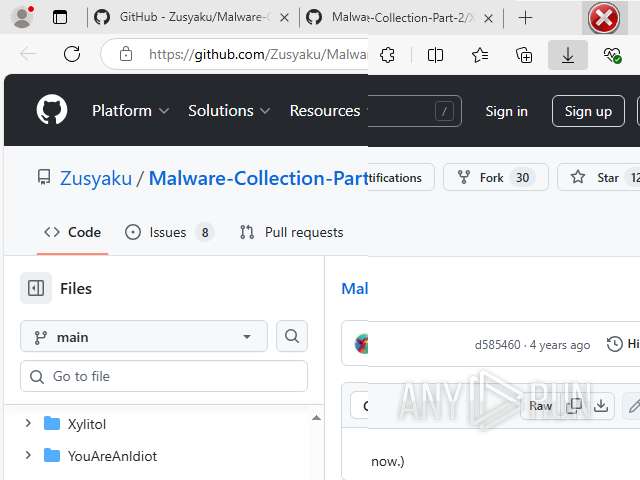Image resolution: width=640 pixels, height=480 pixels.
Task: Collapse the Files side panel icon
Action: tap(36, 288)
